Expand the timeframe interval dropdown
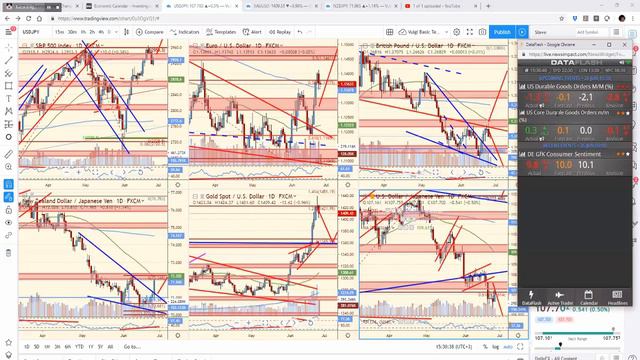Viewport: 640px width, 360px height. [116, 32]
